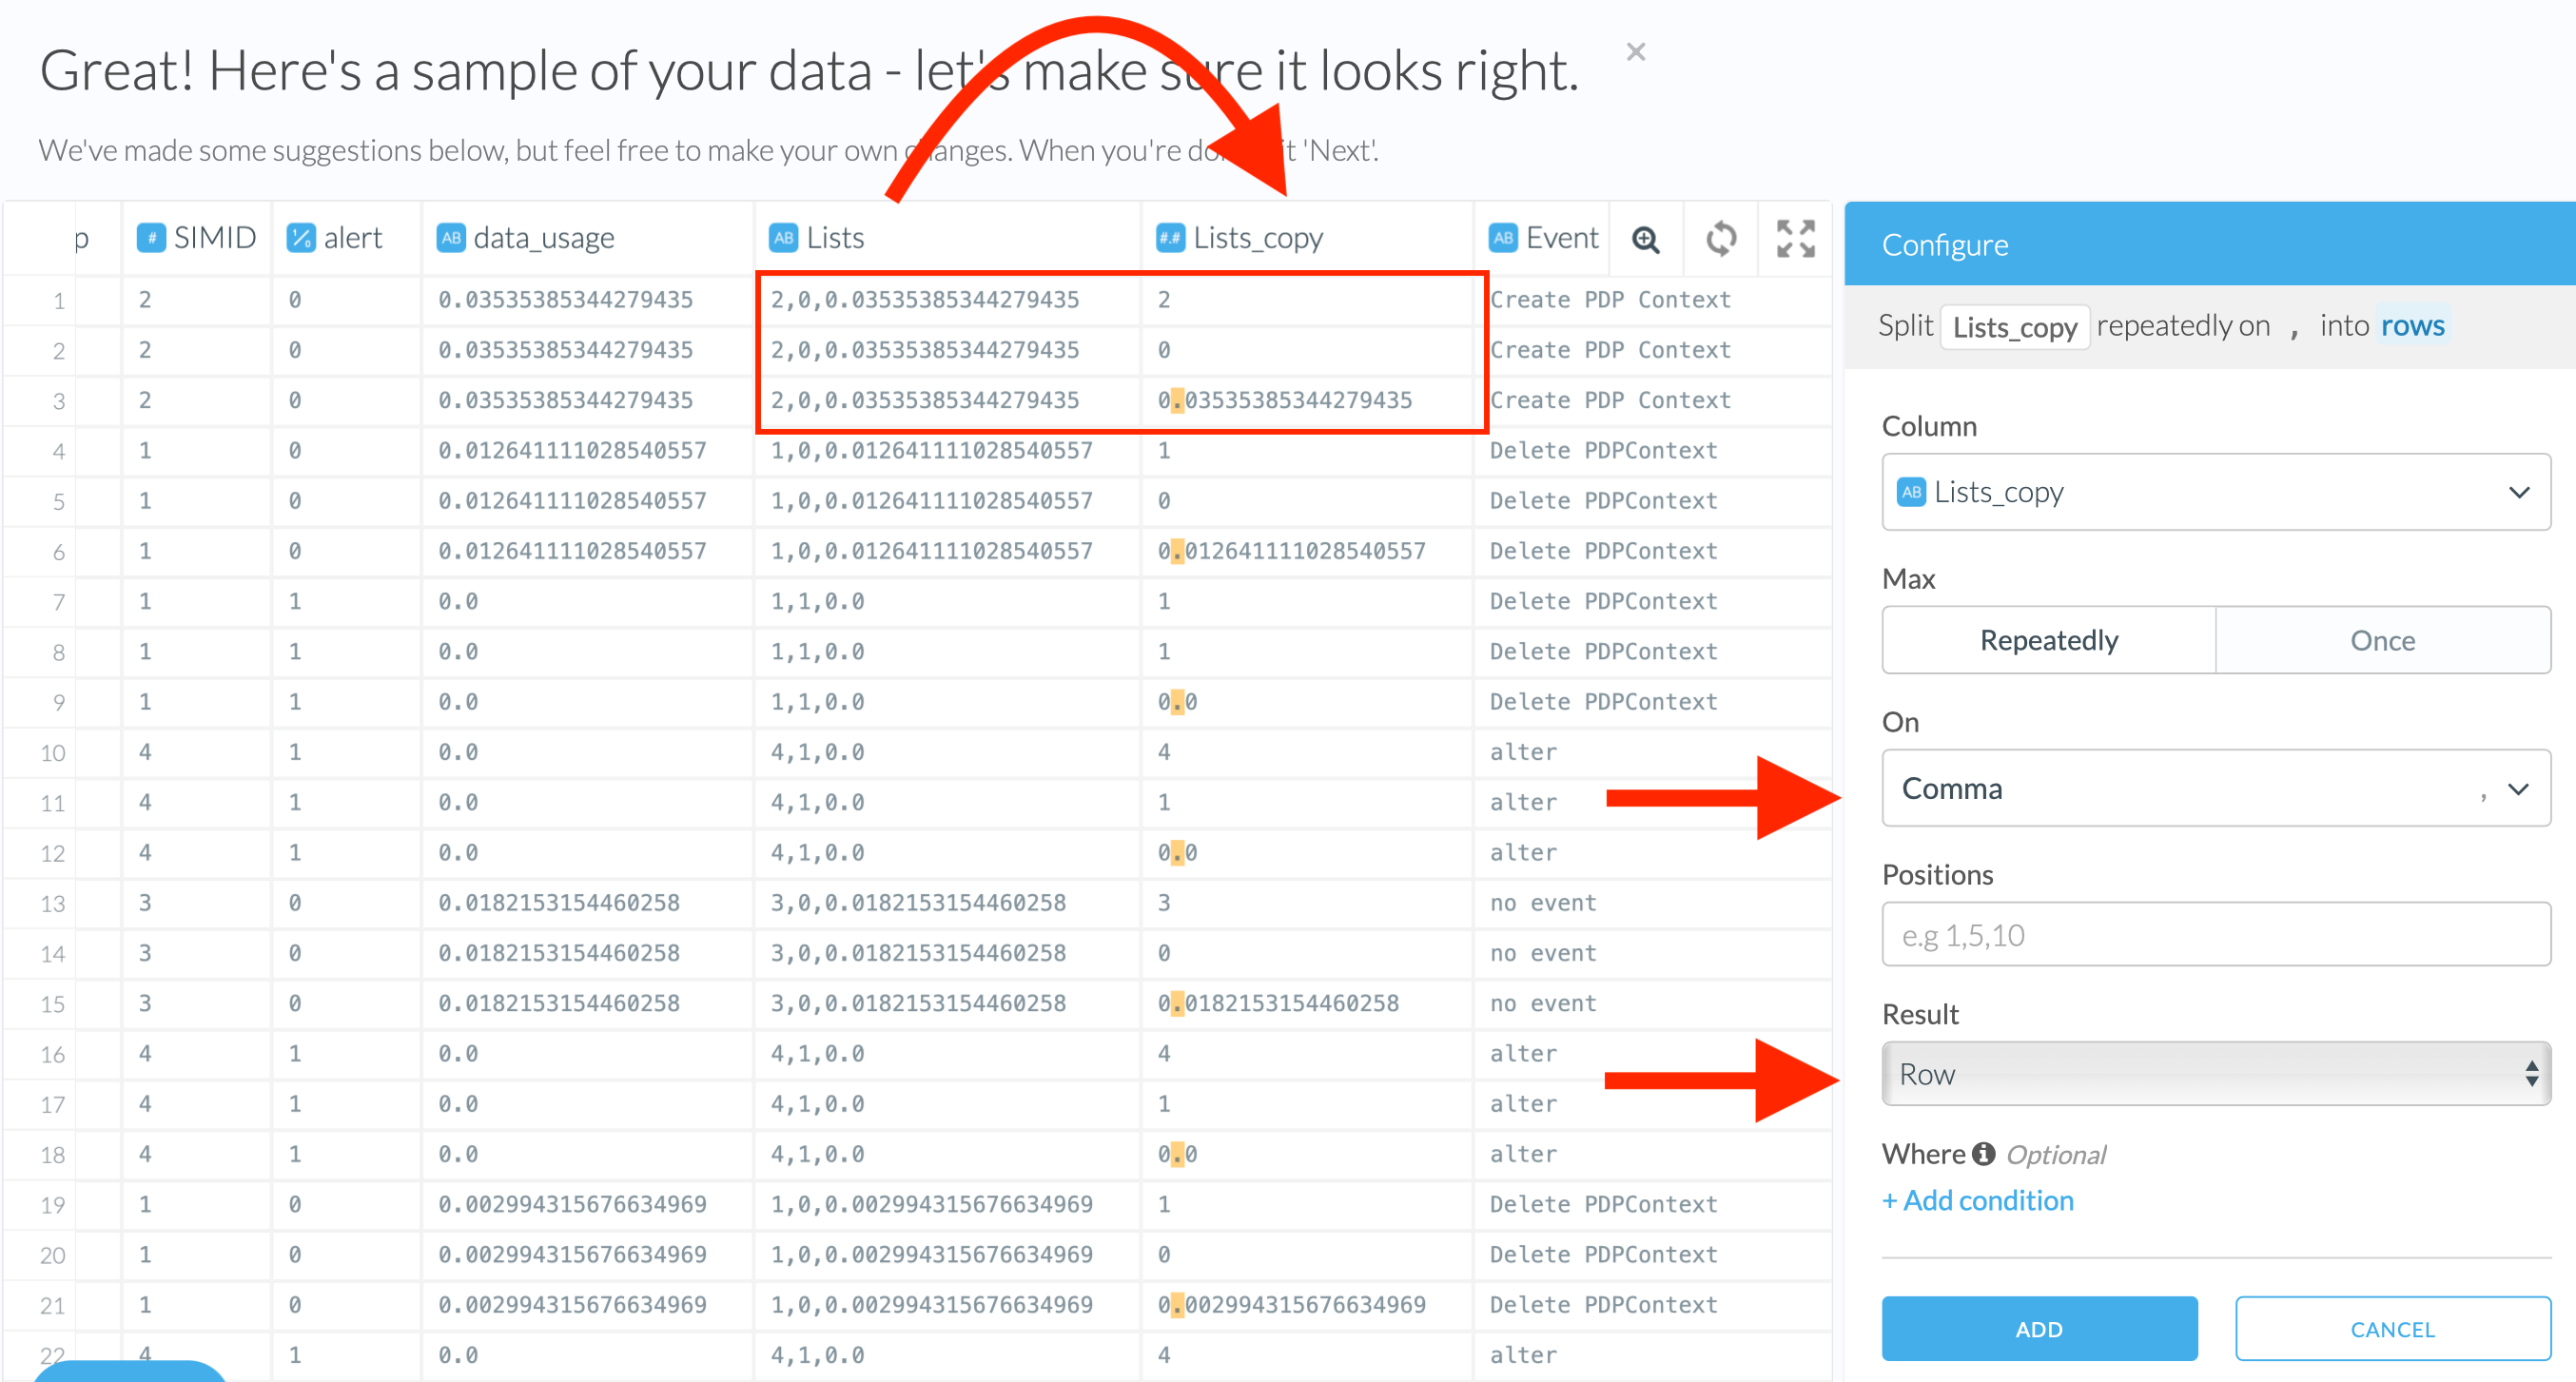The width and height of the screenshot is (2576, 1382).
Task: Click the alert column percent type icon
Action: tap(301, 238)
